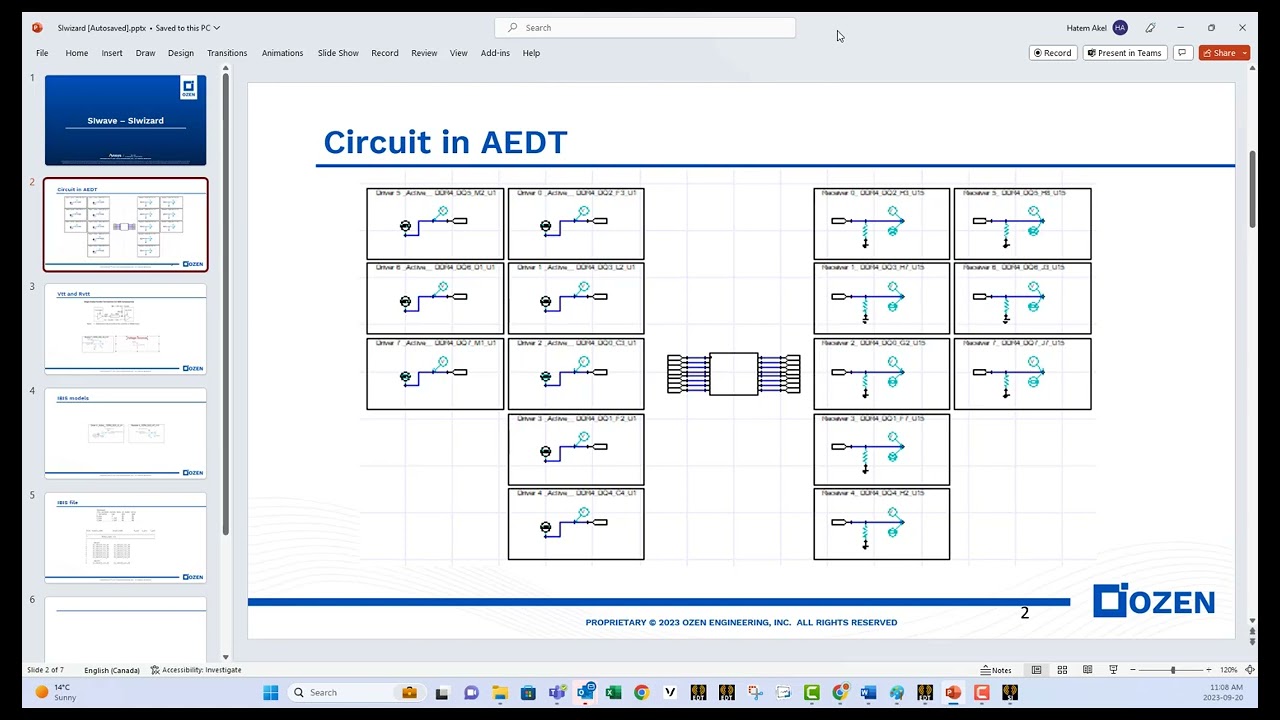Screen dimensions: 1280x720
Task: Open the Review tab
Action: pyautogui.click(x=424, y=53)
